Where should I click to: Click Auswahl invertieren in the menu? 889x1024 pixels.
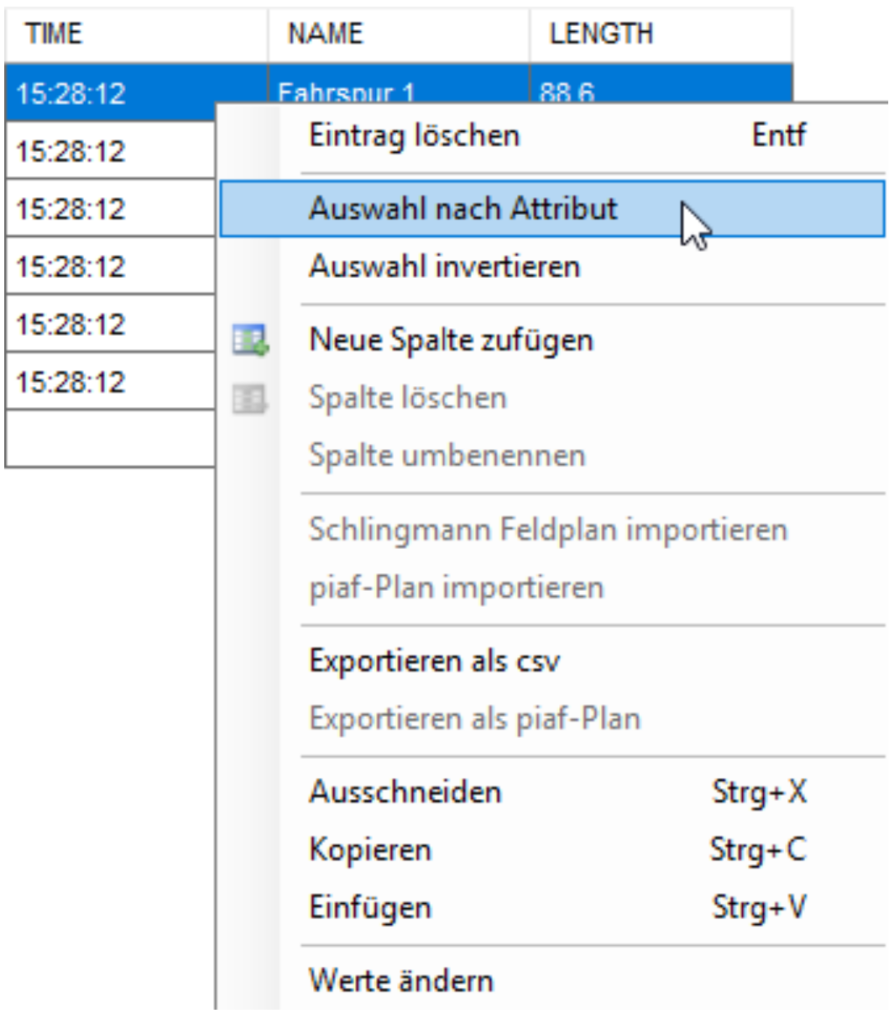click(x=444, y=267)
